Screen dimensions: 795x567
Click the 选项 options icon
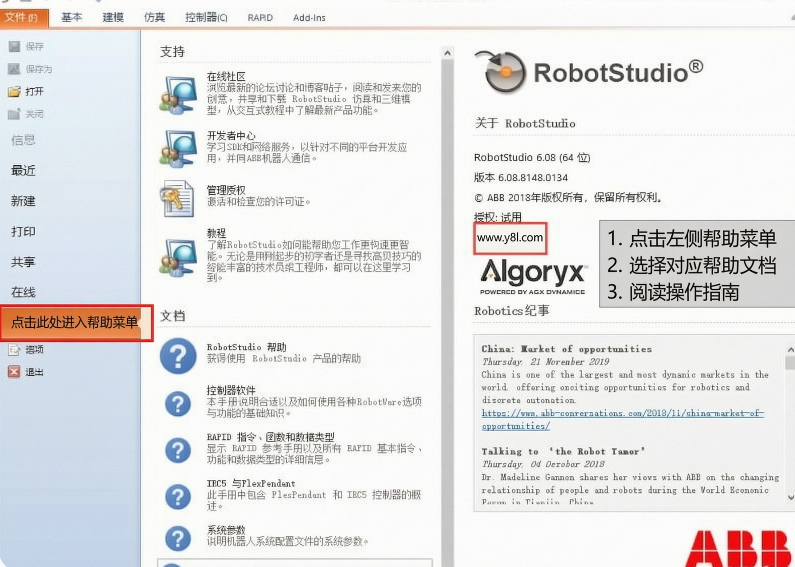(x=14, y=349)
